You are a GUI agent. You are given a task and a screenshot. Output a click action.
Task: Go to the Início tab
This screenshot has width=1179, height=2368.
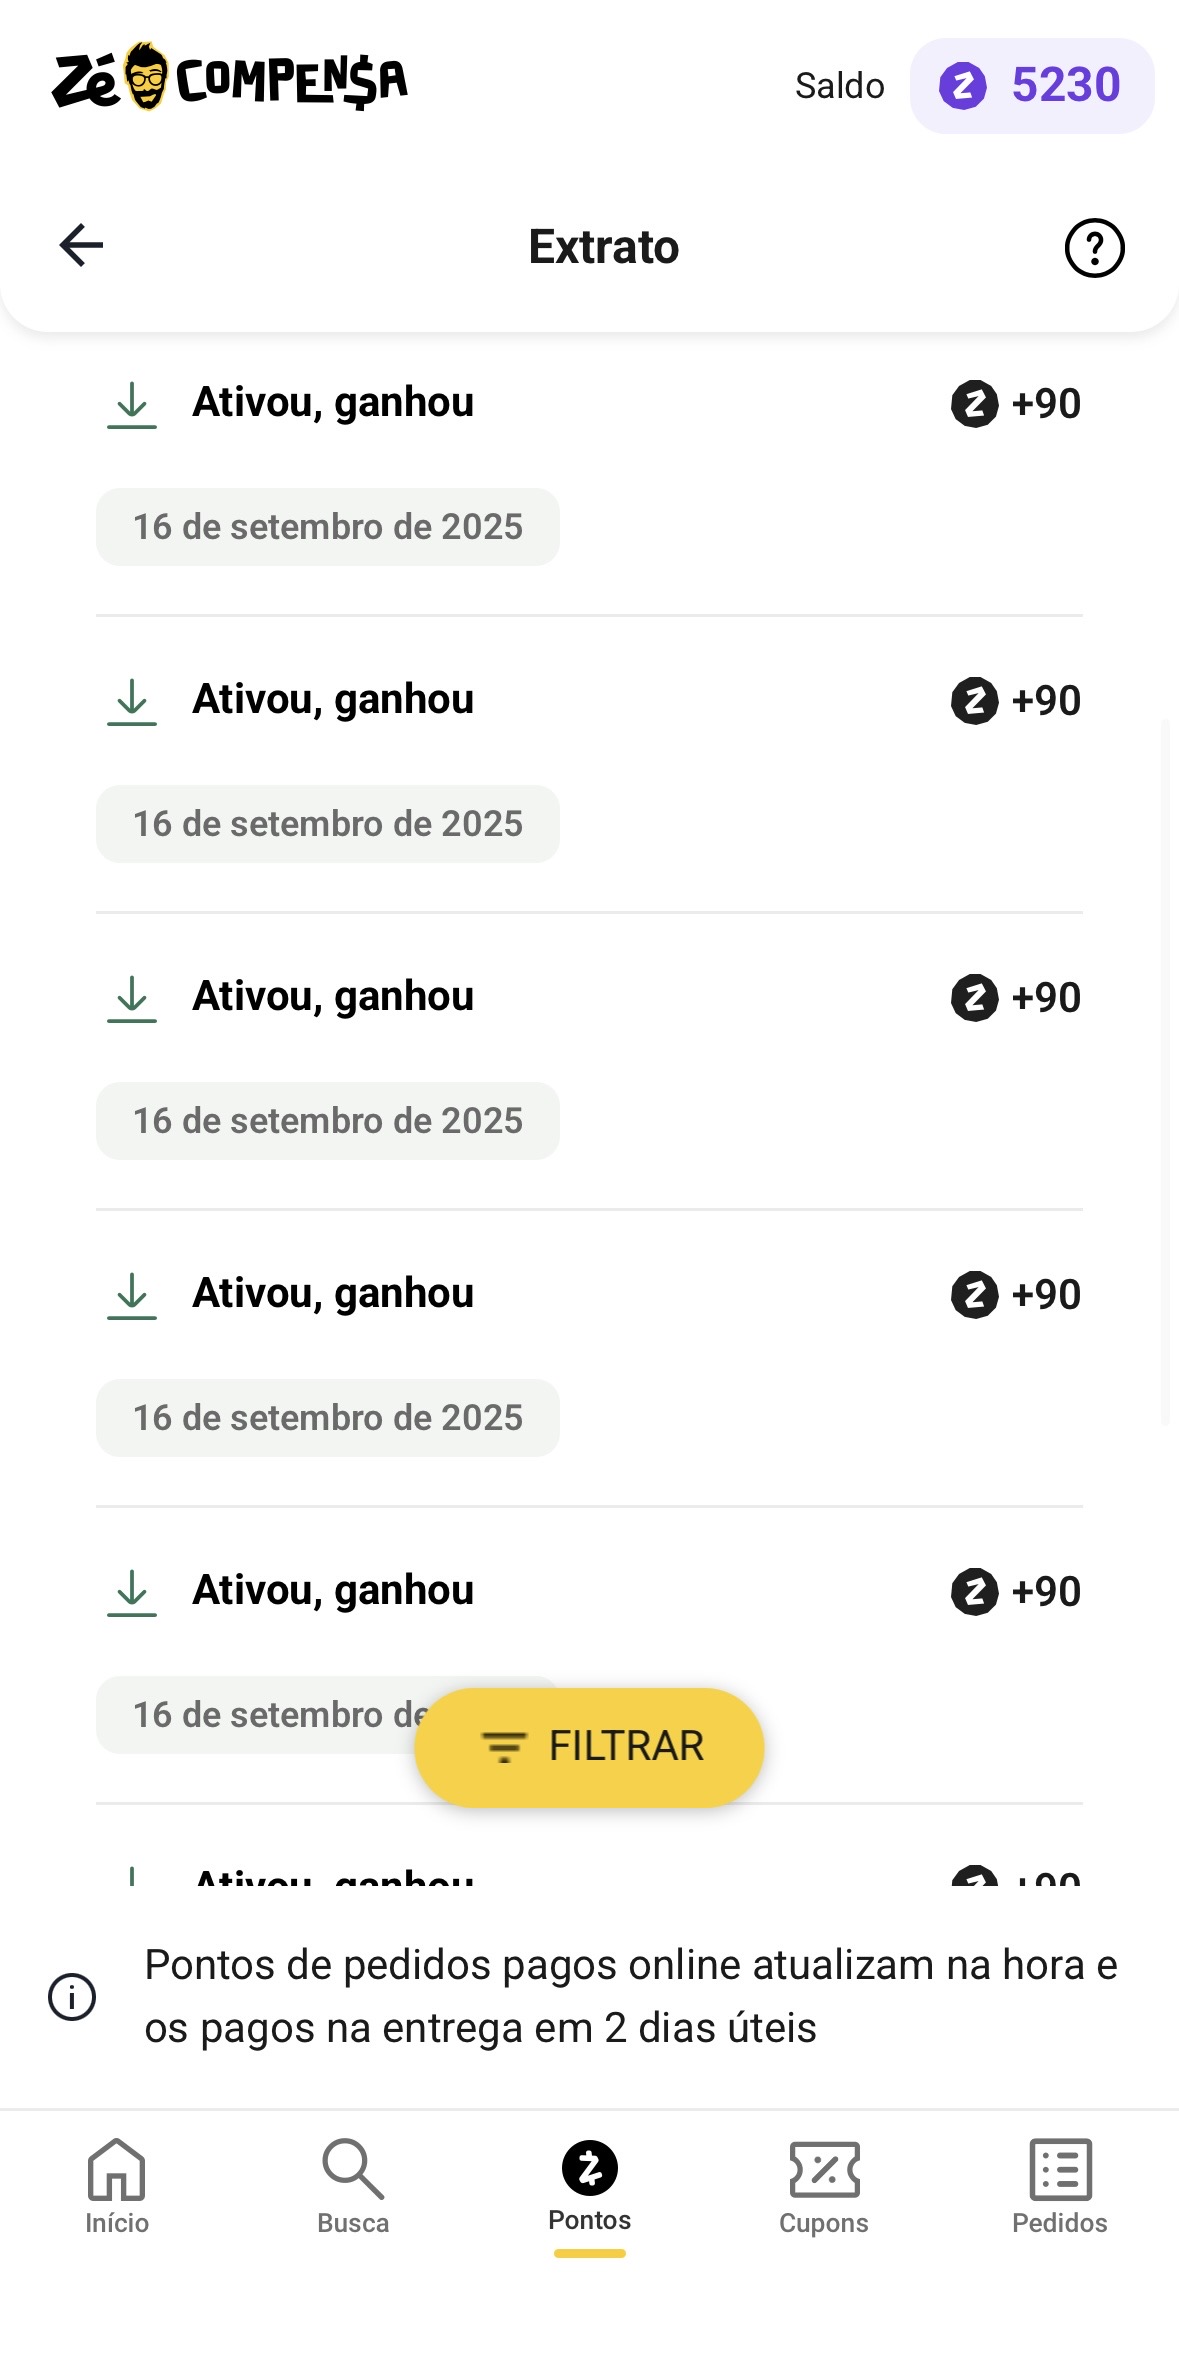coord(117,2187)
